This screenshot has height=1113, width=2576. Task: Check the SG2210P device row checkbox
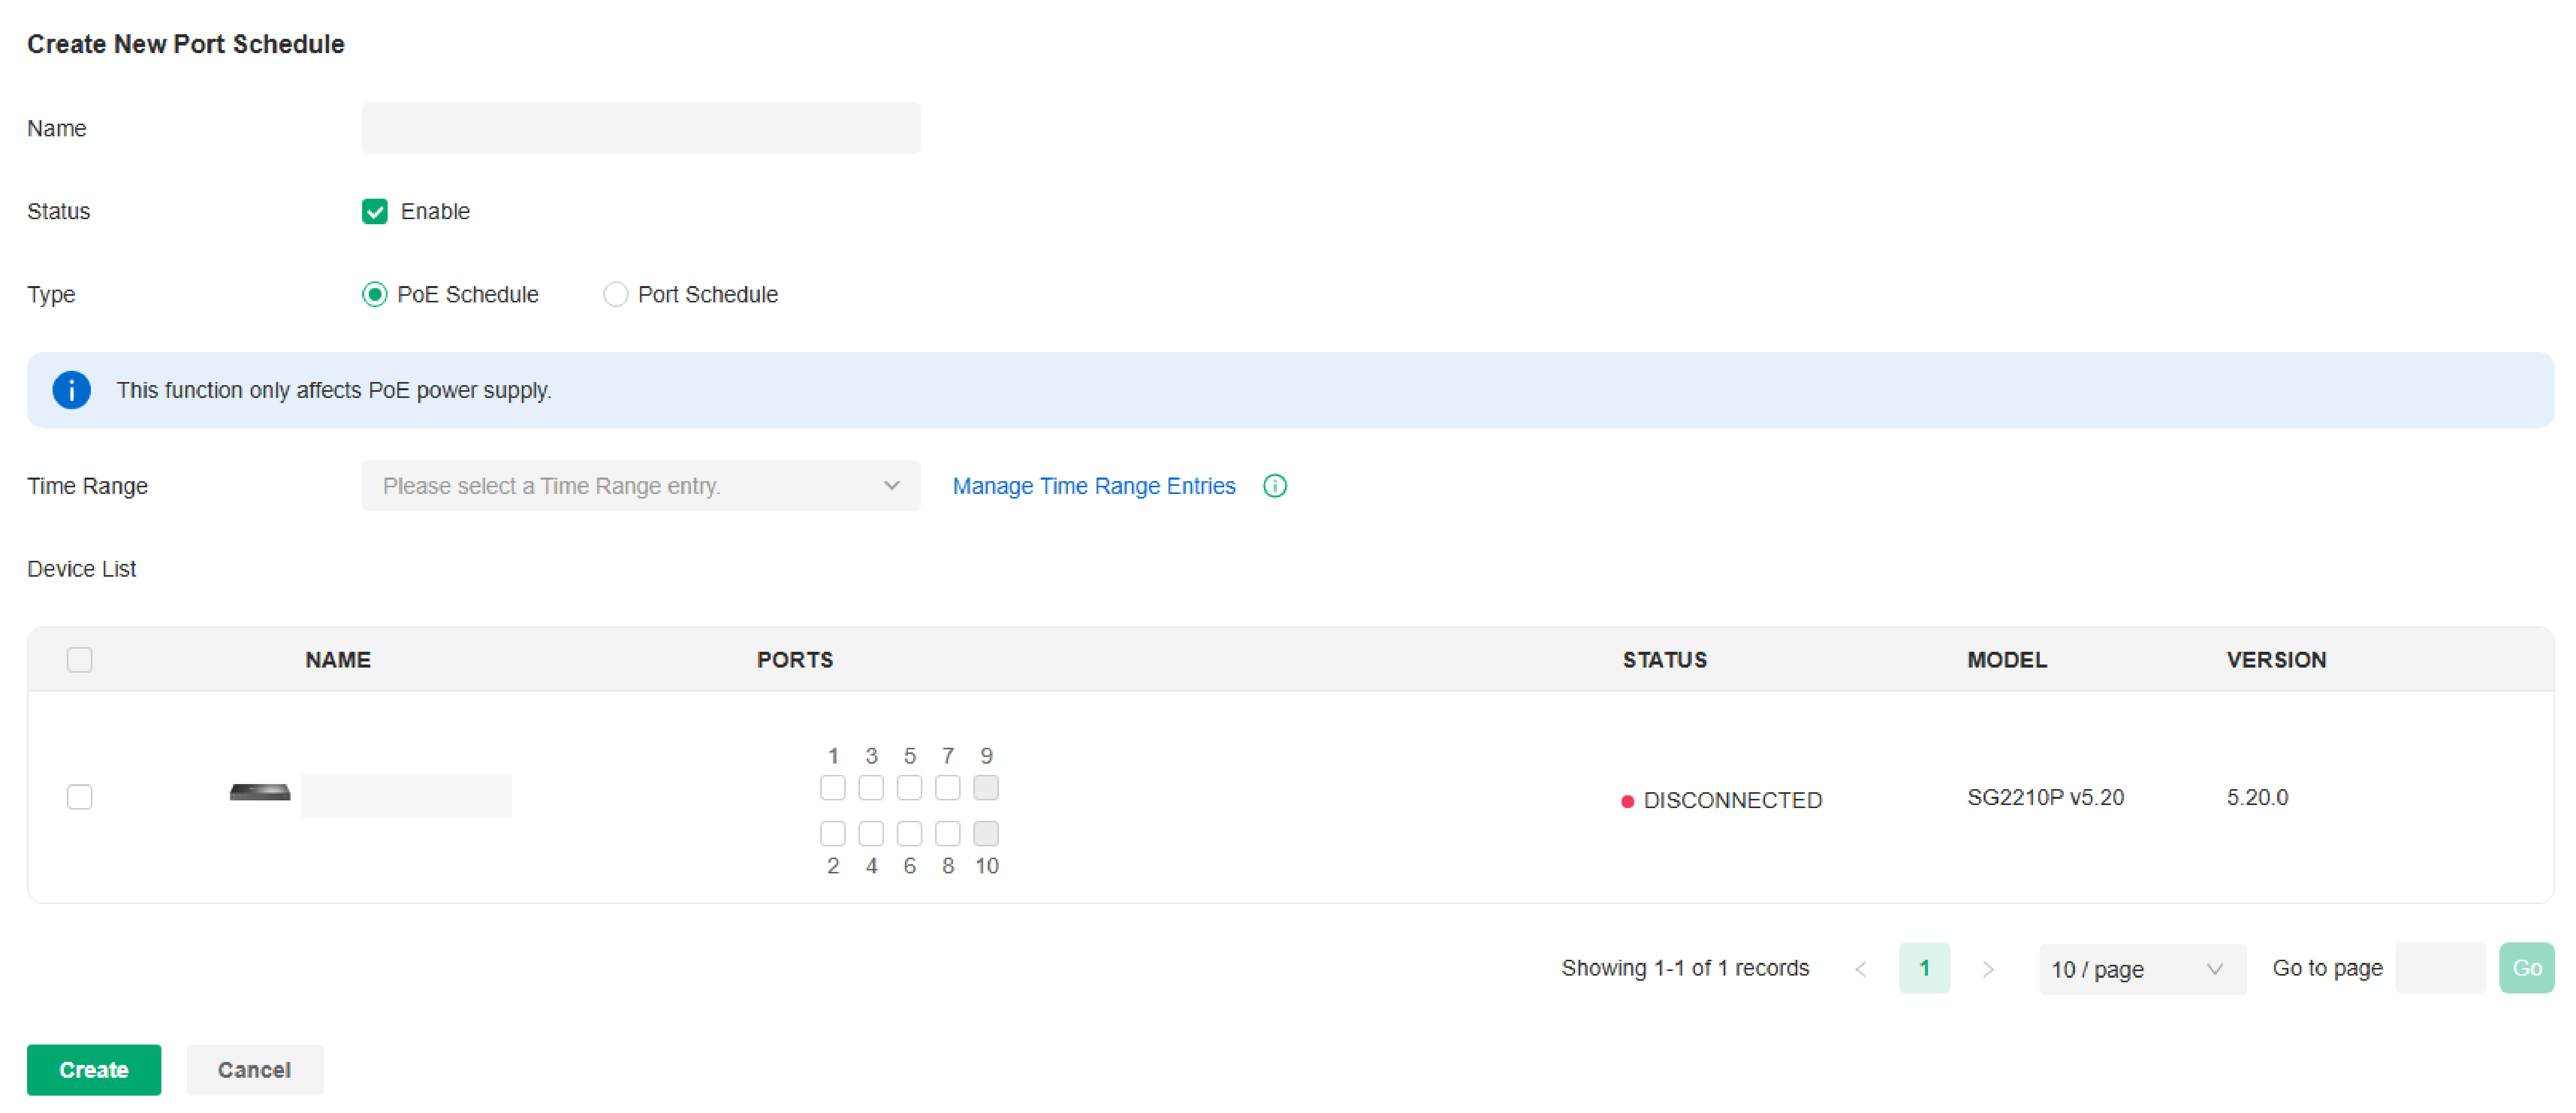(79, 797)
